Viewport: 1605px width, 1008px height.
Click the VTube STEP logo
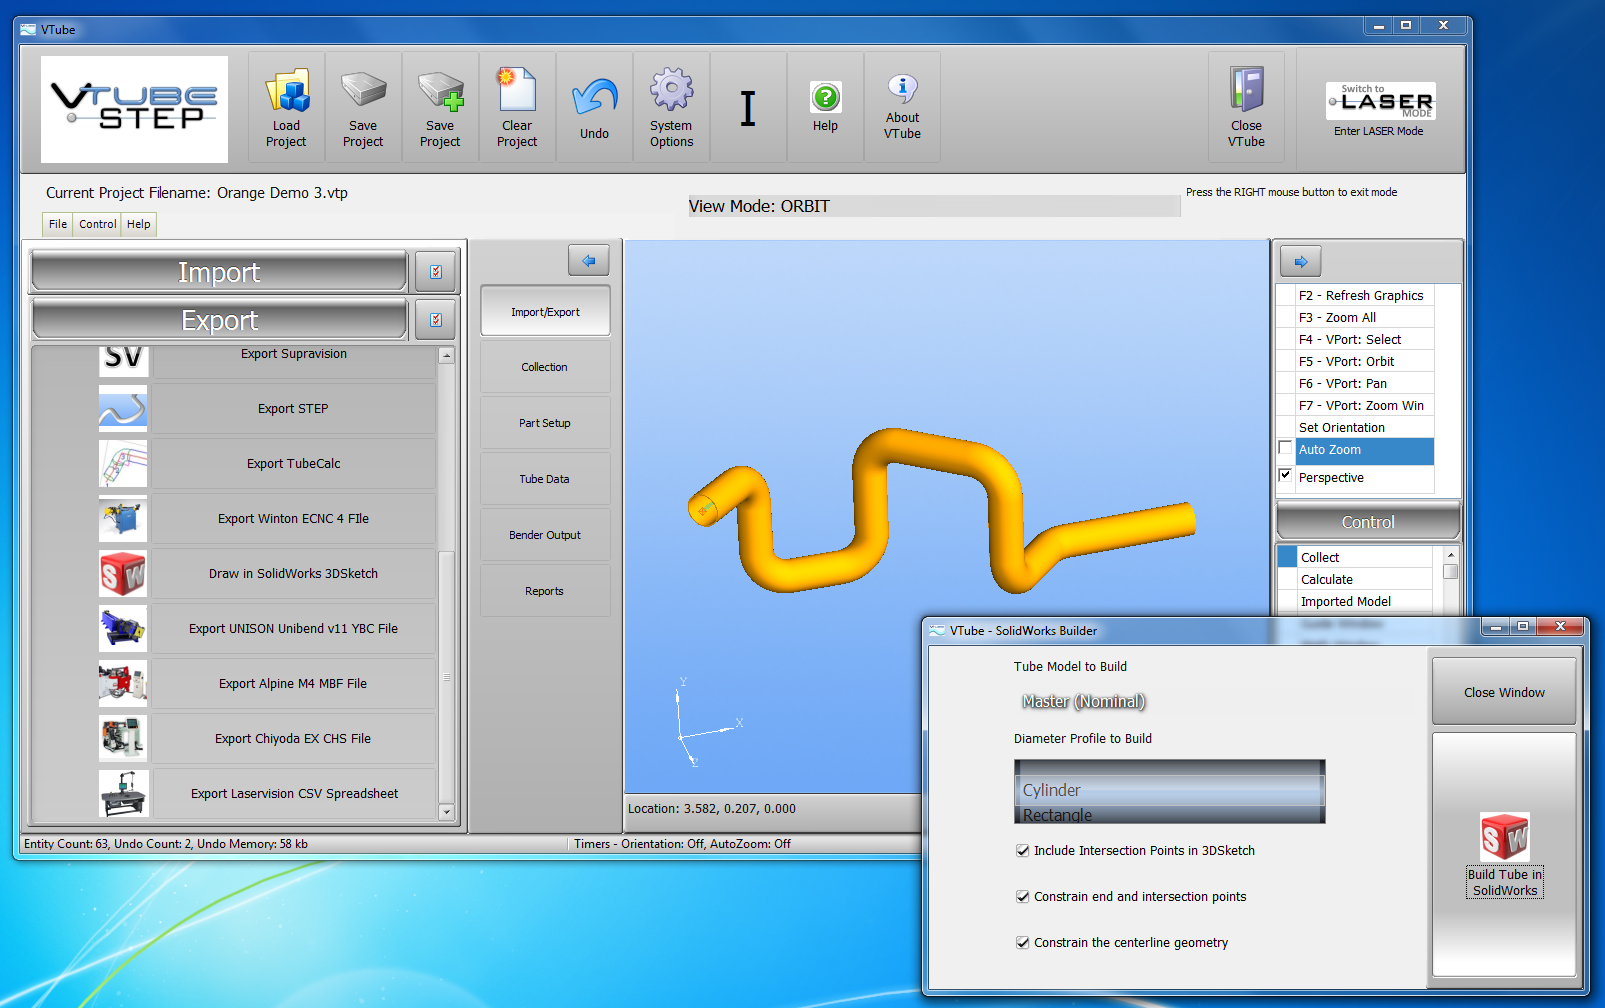pyautogui.click(x=134, y=109)
